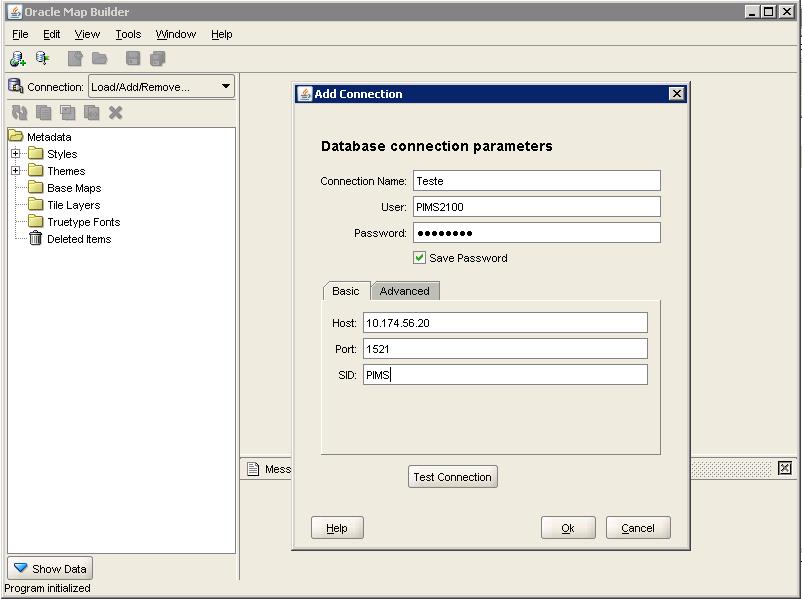Open the Tools menu
The height and width of the screenshot is (599, 802).
coord(128,34)
